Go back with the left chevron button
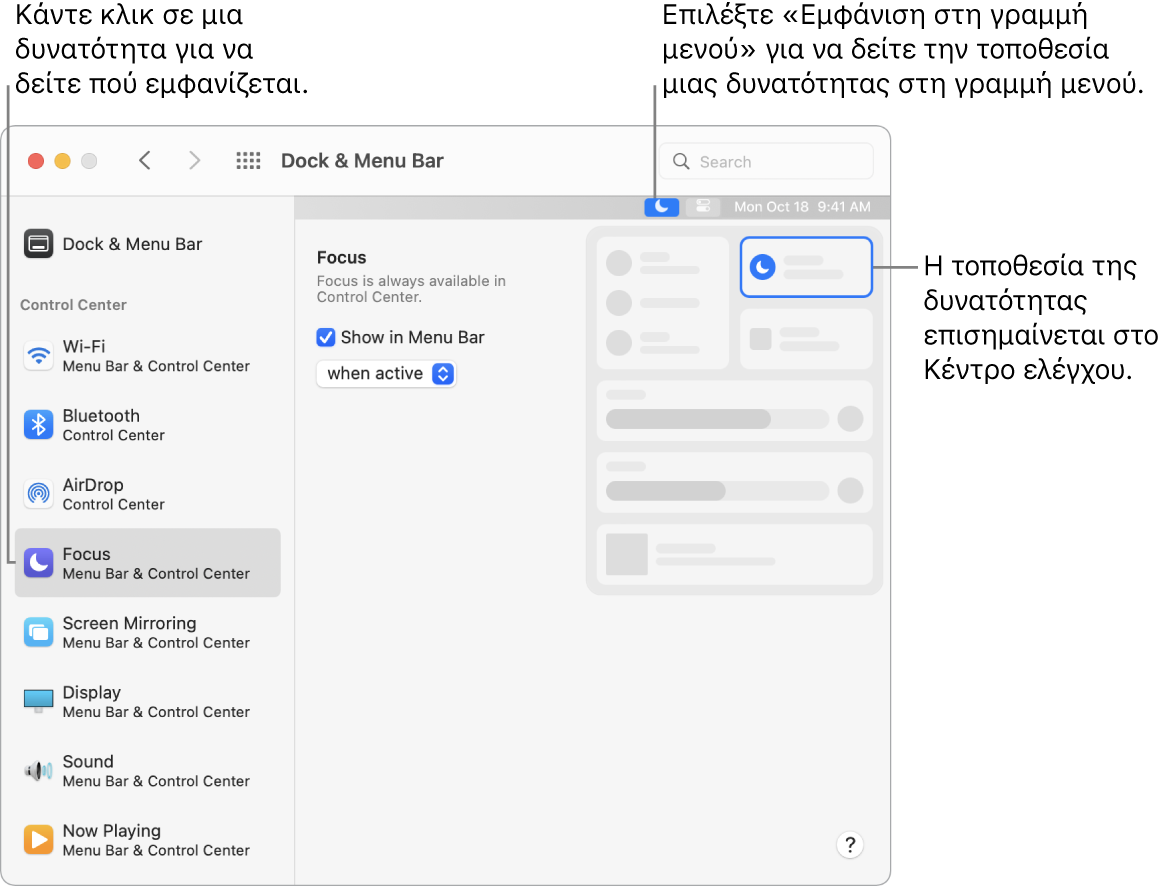 click(x=145, y=161)
